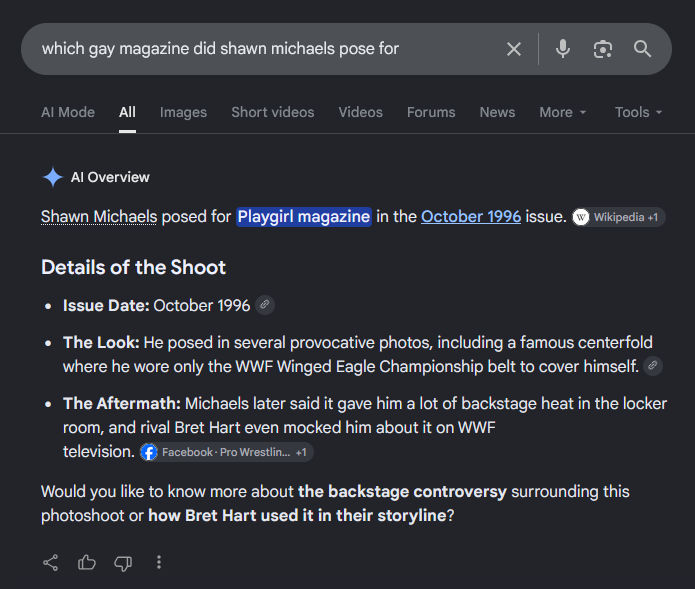
Task: Open source link icon after 'belt to cover himself'
Action: [x=653, y=366]
